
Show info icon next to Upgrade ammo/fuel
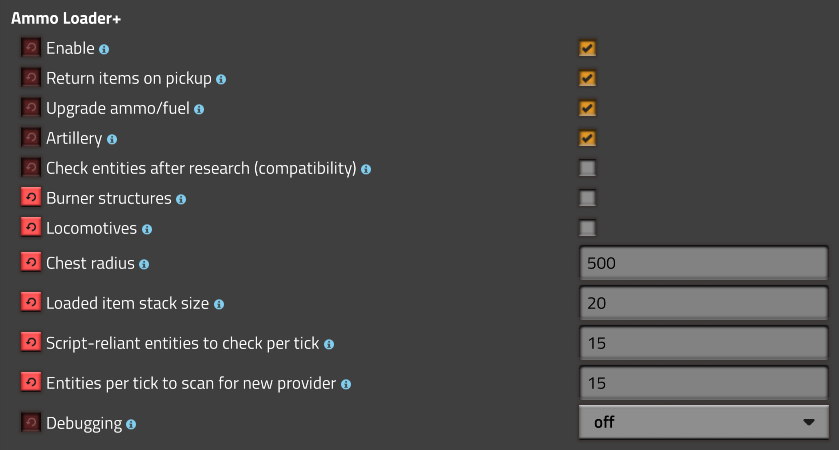(x=199, y=110)
